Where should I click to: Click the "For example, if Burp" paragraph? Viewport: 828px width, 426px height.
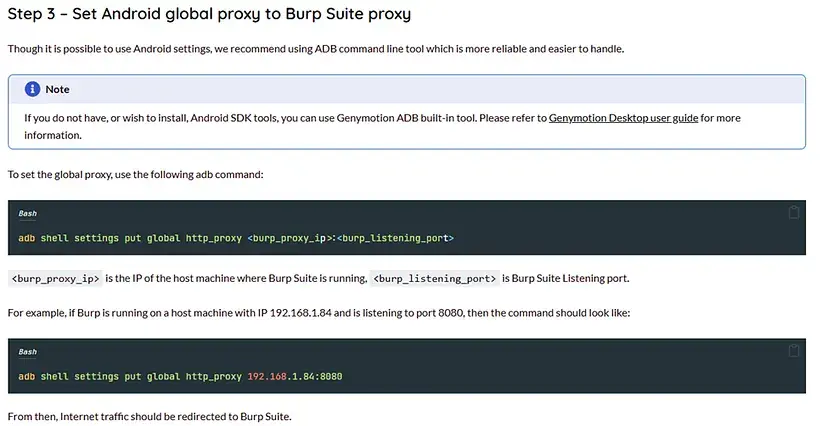(318, 313)
